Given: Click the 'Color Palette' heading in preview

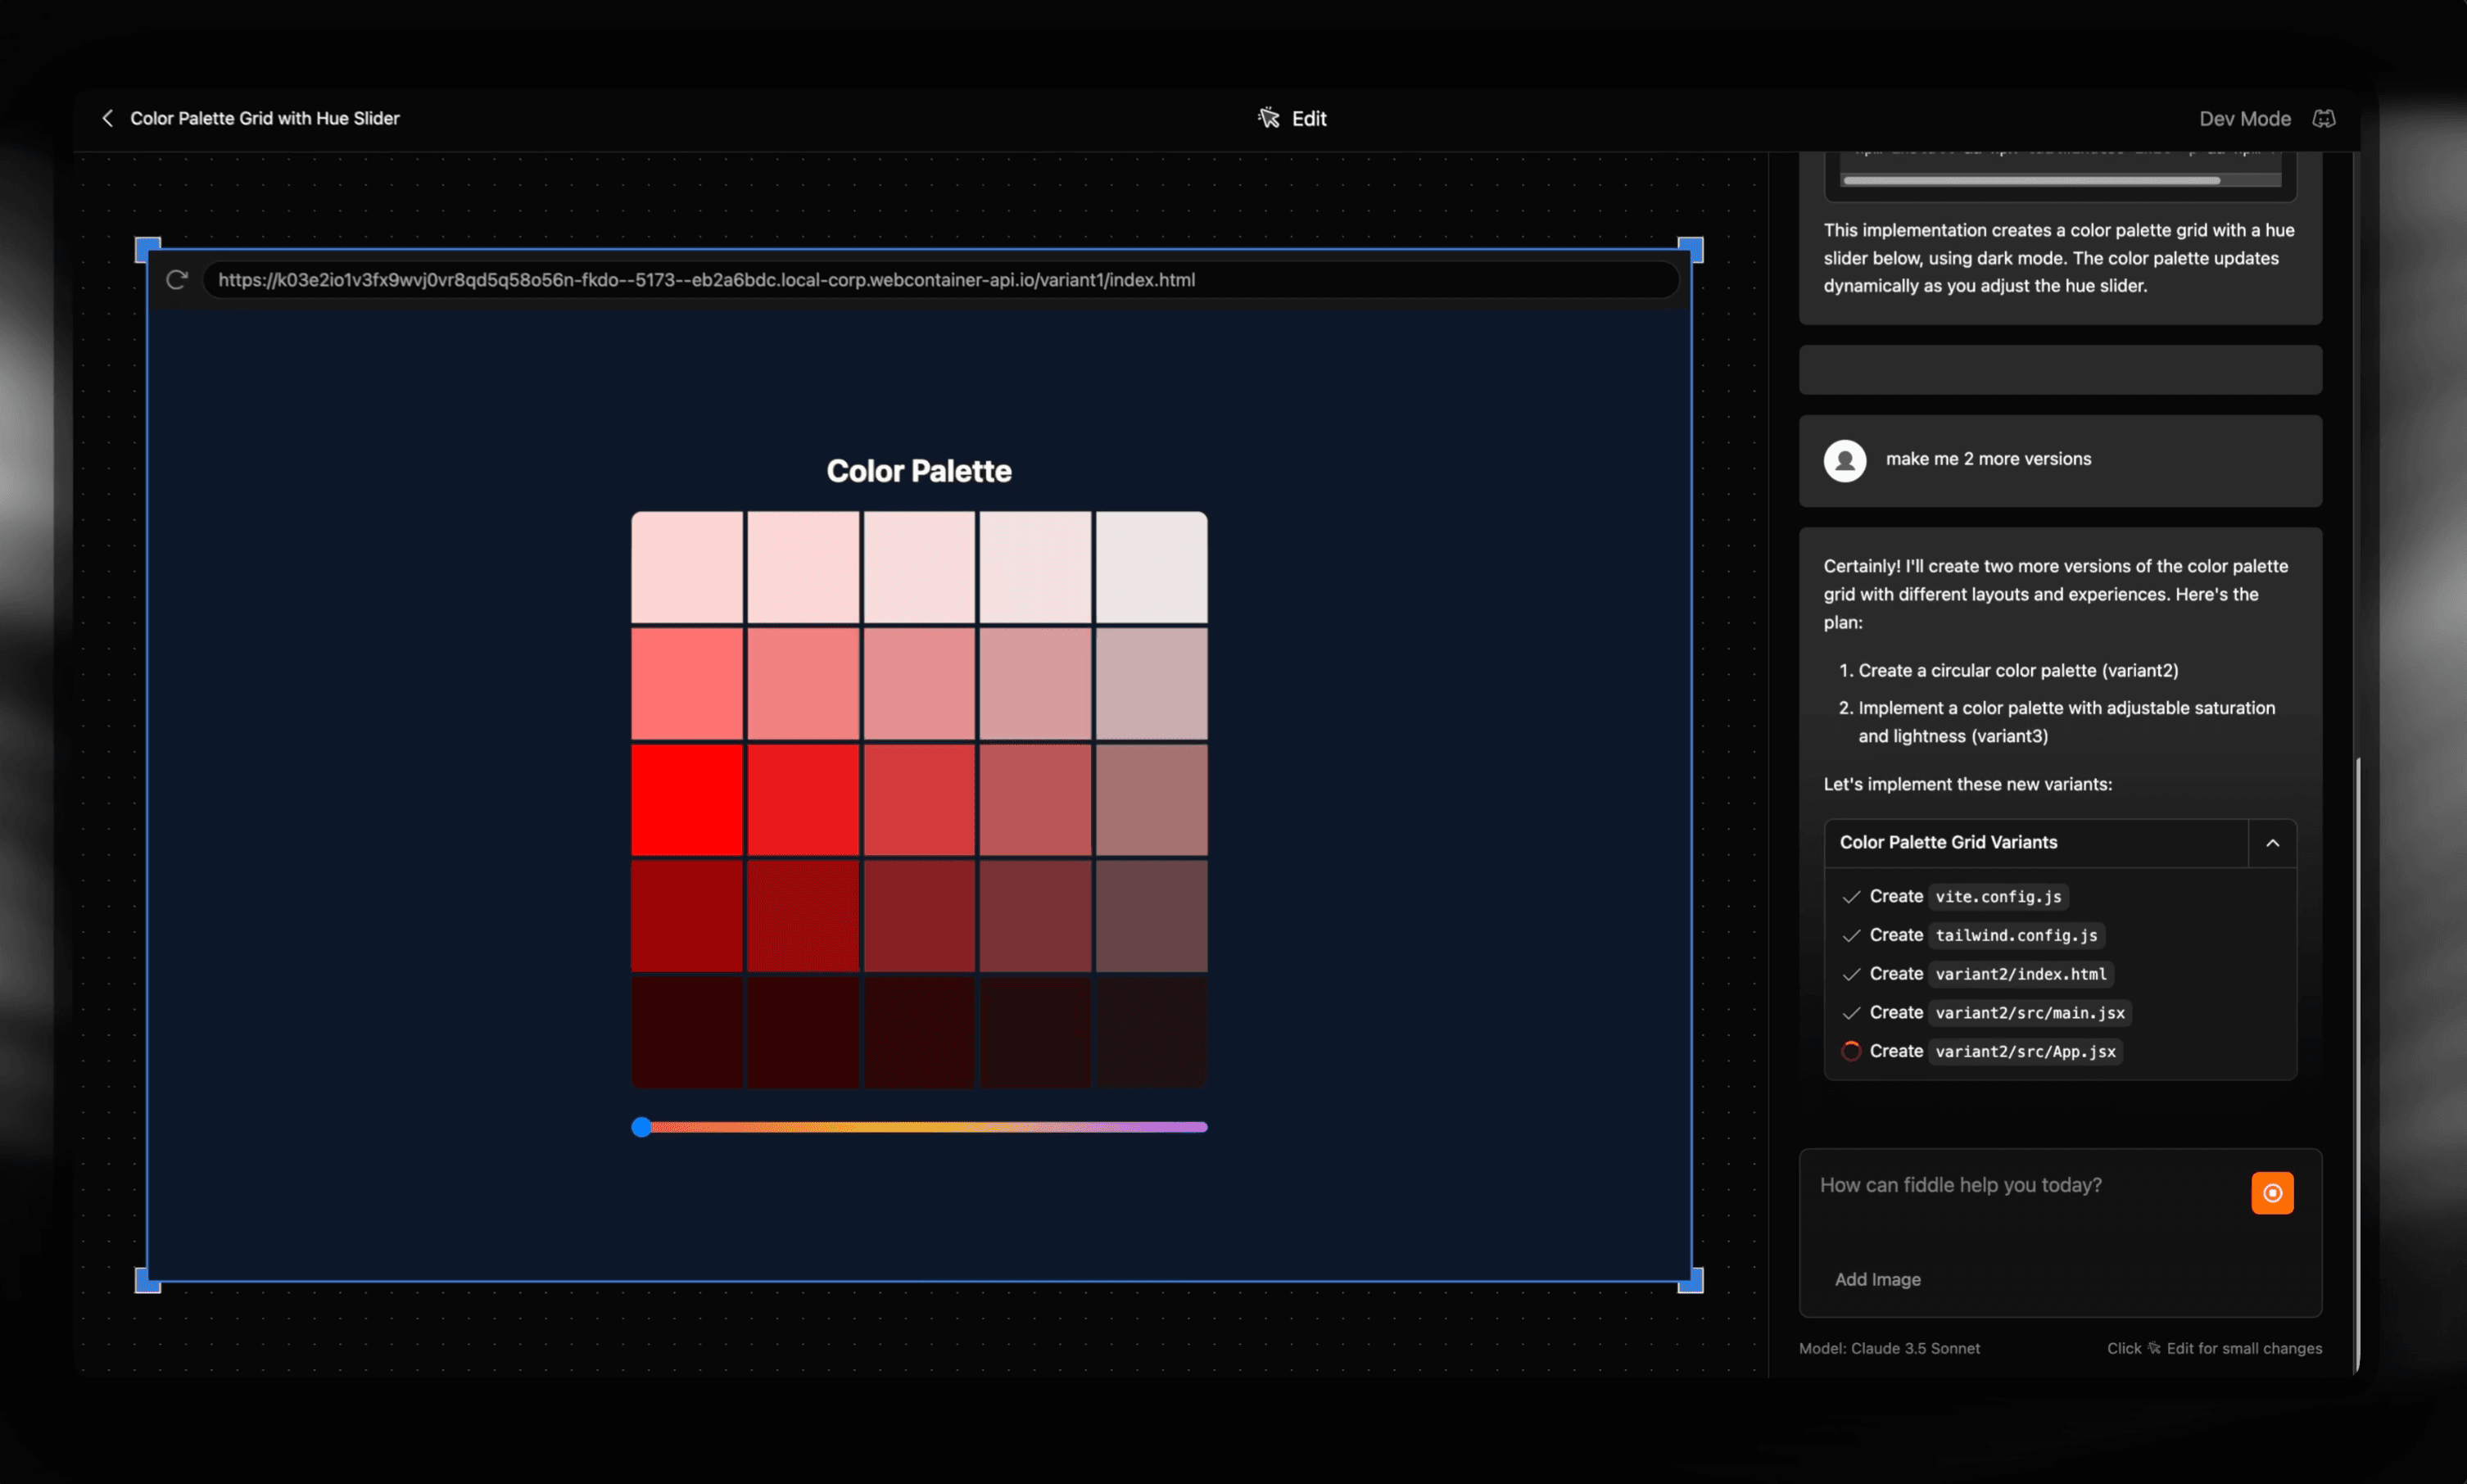Looking at the screenshot, I should tap(919, 471).
